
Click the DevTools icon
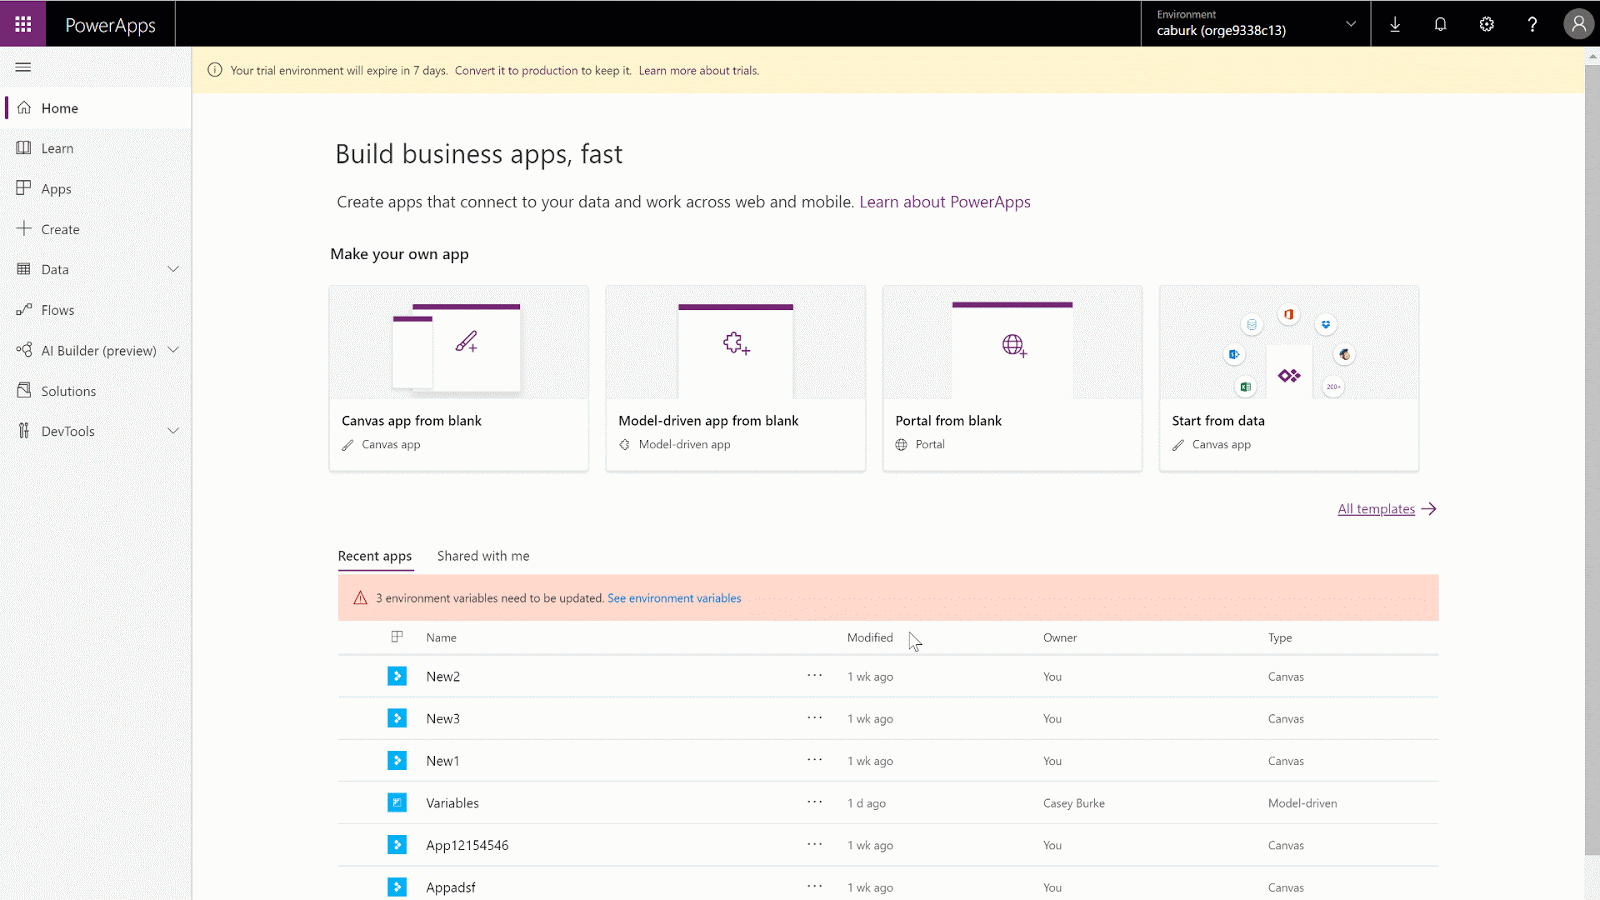click(x=24, y=431)
